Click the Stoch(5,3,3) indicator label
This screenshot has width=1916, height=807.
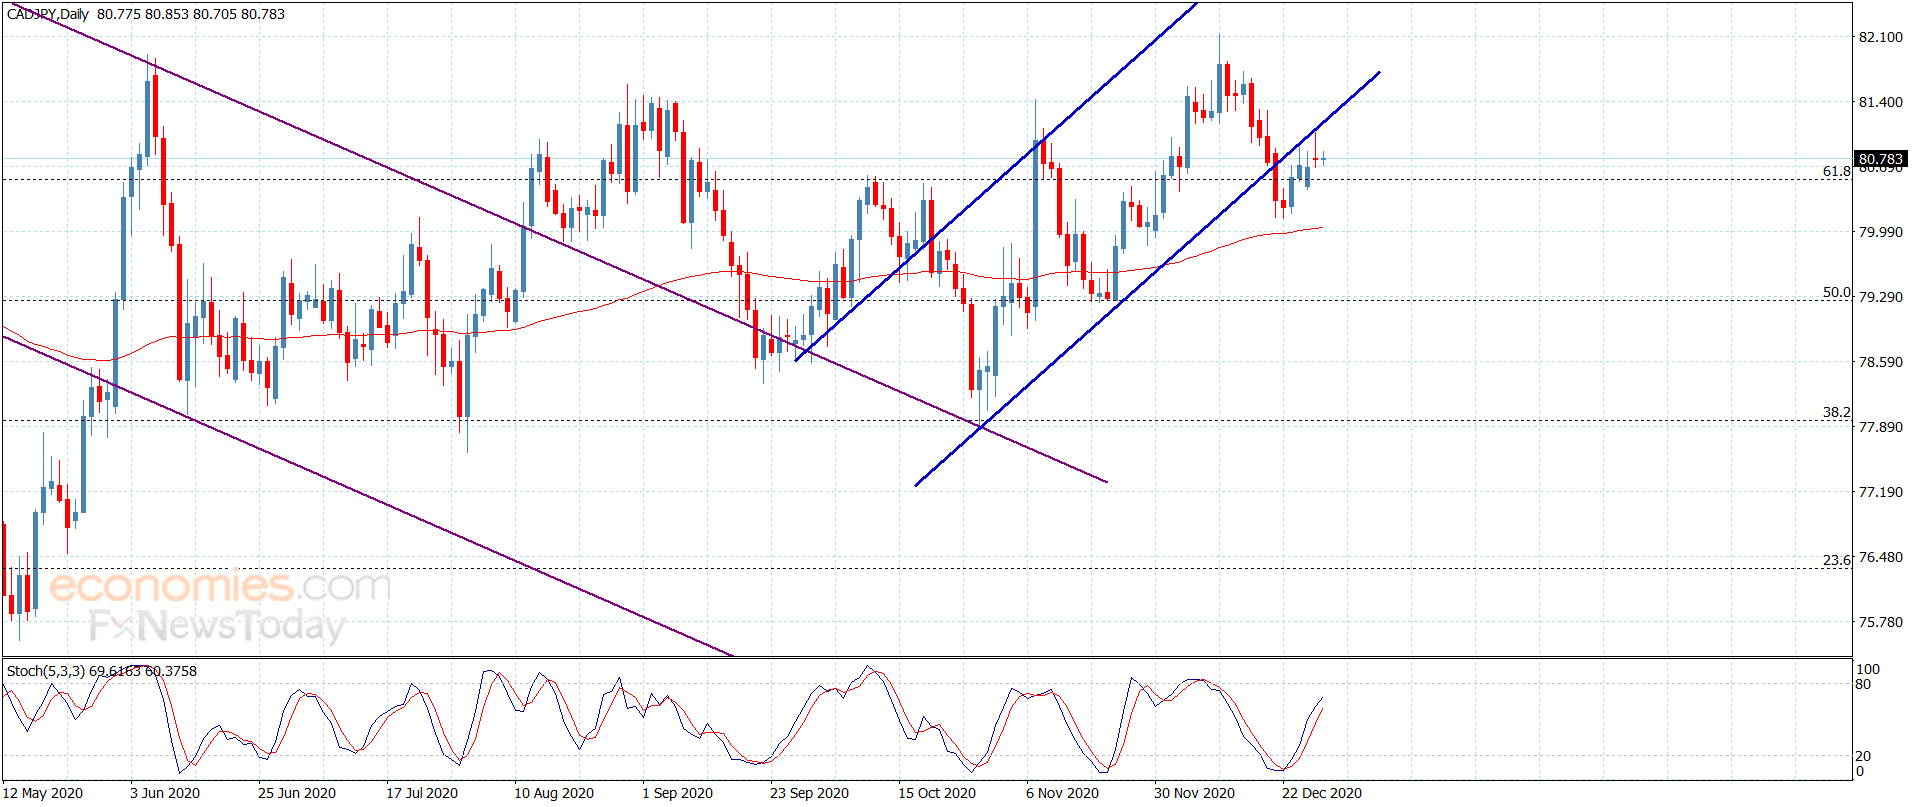(x=46, y=671)
